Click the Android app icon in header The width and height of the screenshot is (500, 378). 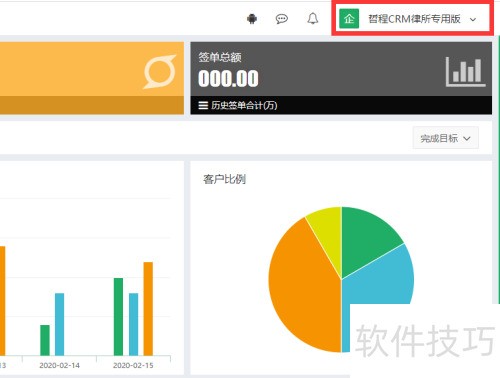pos(252,19)
